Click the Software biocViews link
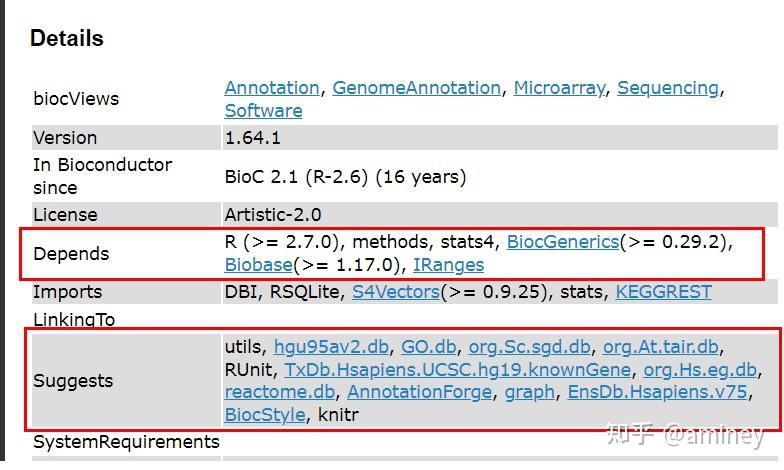 tap(263, 111)
